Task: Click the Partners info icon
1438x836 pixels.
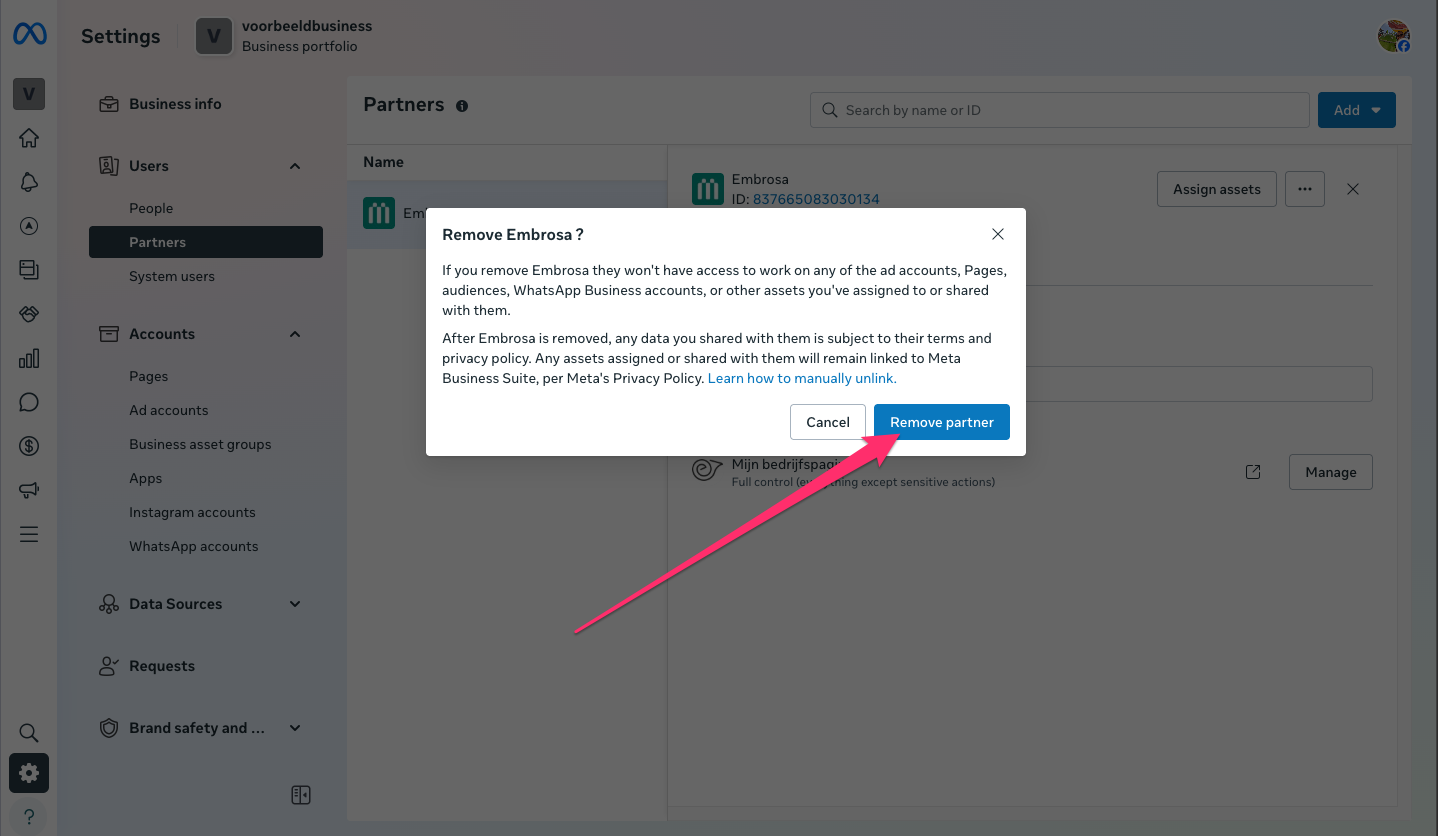Action: tap(462, 106)
